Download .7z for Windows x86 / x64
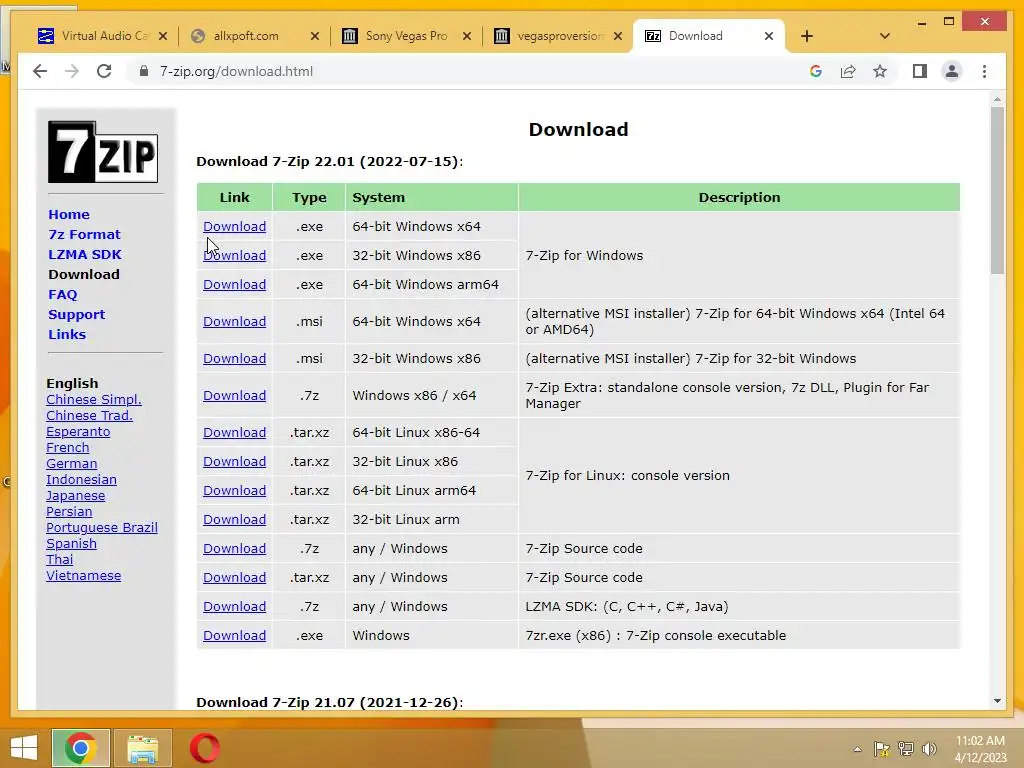Screen dimensions: 1024x768 (234, 396)
